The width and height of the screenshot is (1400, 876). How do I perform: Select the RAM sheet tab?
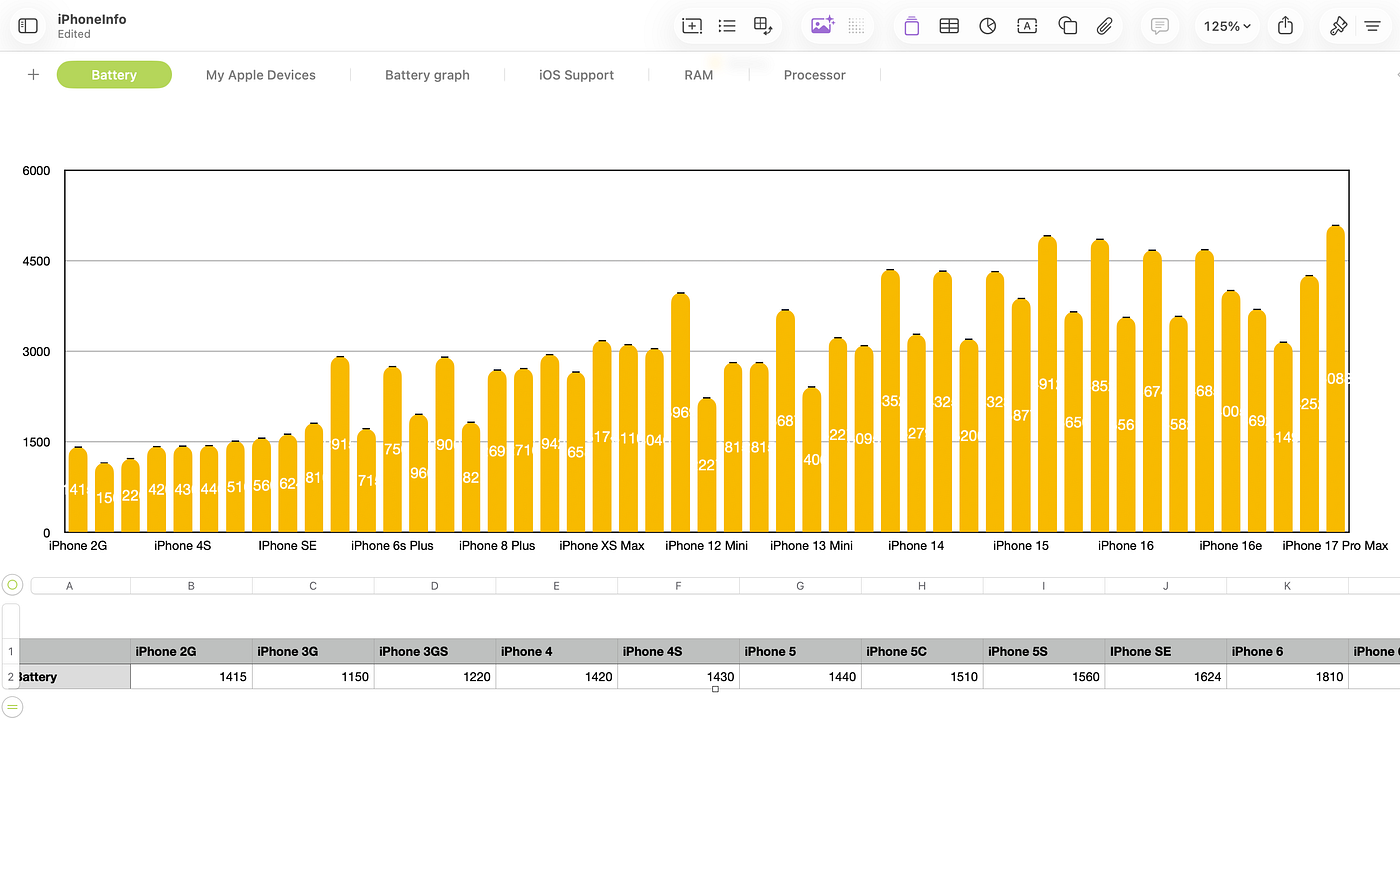699,75
